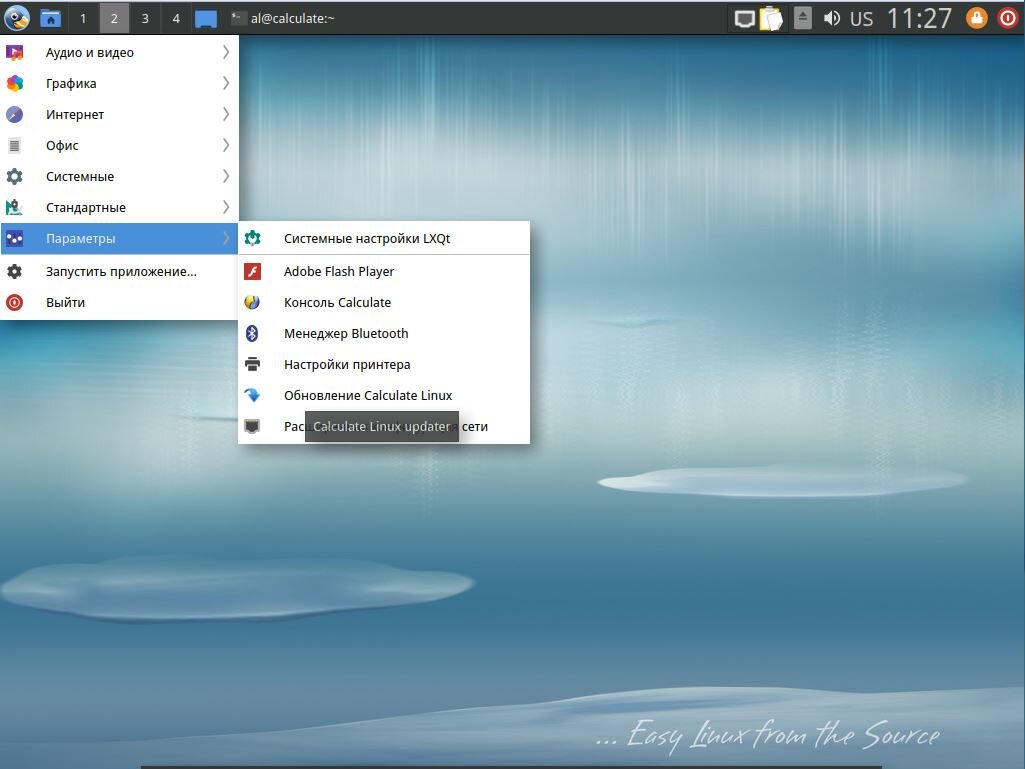Switch to workspace 3

pos(145,17)
